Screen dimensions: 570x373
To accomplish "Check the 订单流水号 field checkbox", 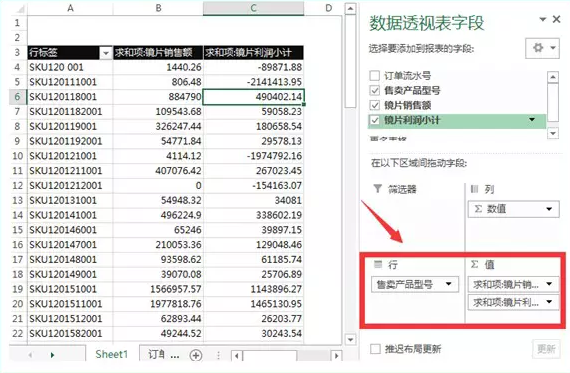I will [374, 75].
